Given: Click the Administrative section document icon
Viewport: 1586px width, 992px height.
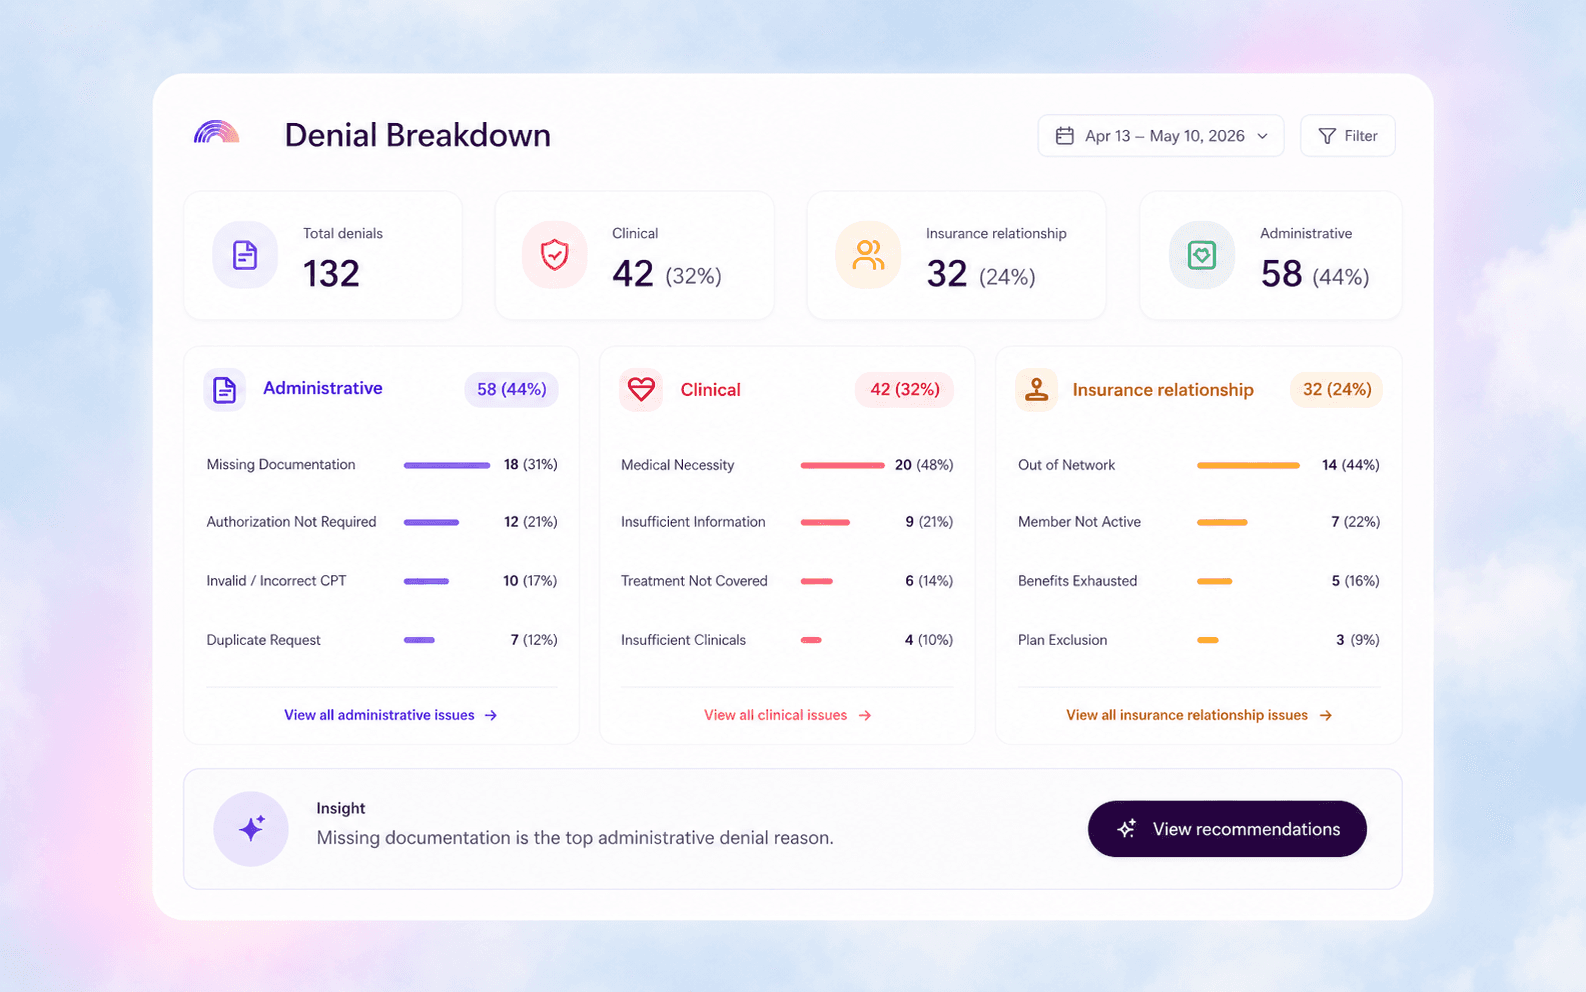Looking at the screenshot, I should (224, 390).
